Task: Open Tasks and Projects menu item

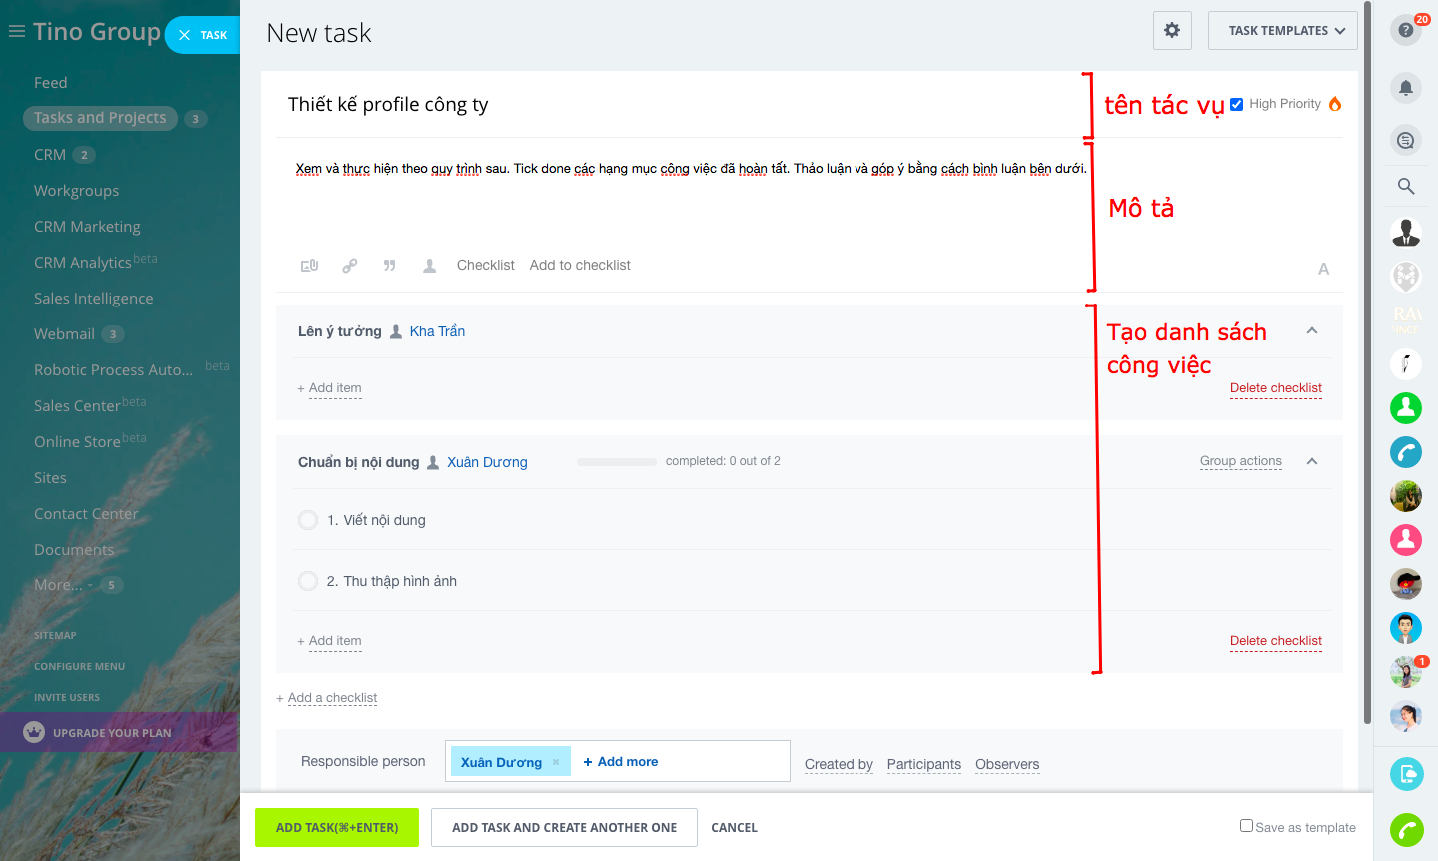Action: 100,118
